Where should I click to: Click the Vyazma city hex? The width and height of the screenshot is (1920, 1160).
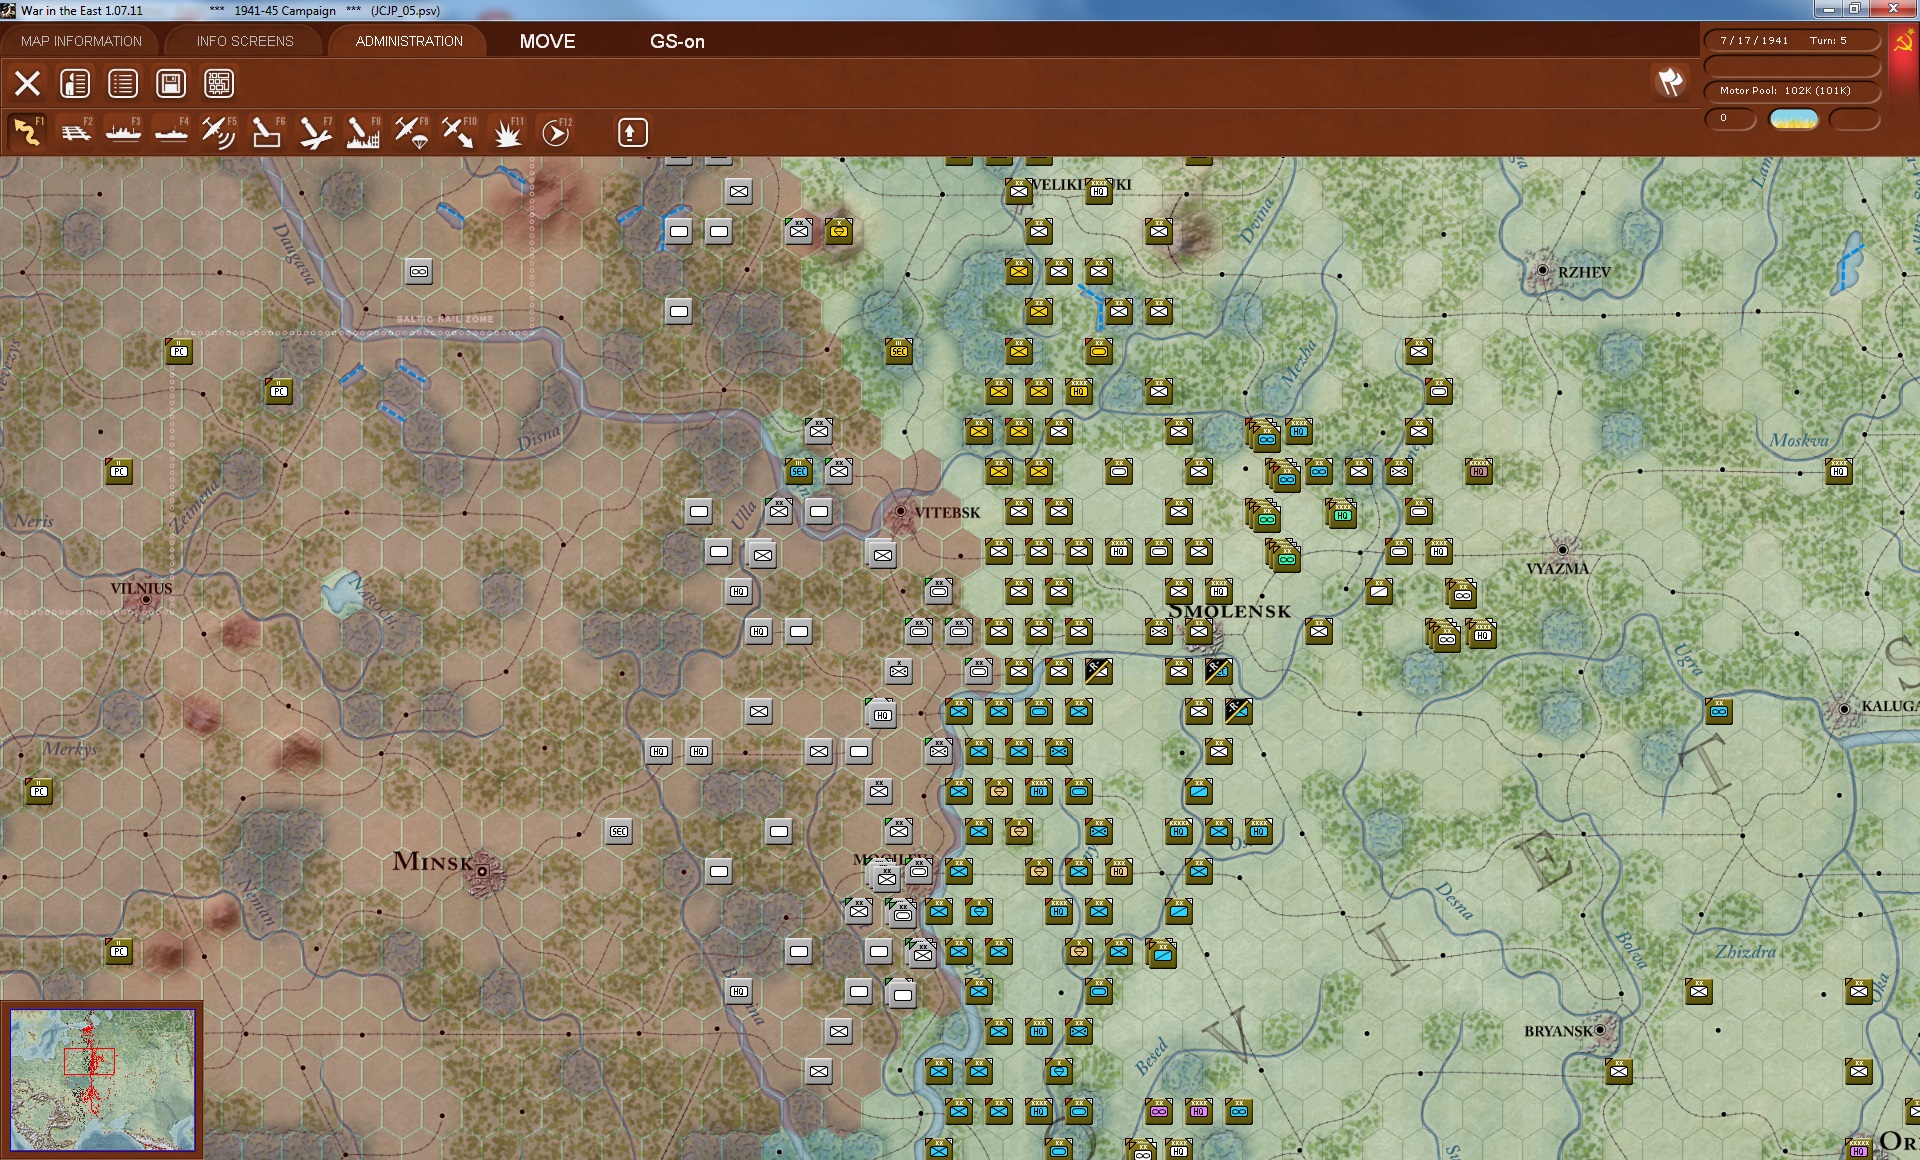1562,549
